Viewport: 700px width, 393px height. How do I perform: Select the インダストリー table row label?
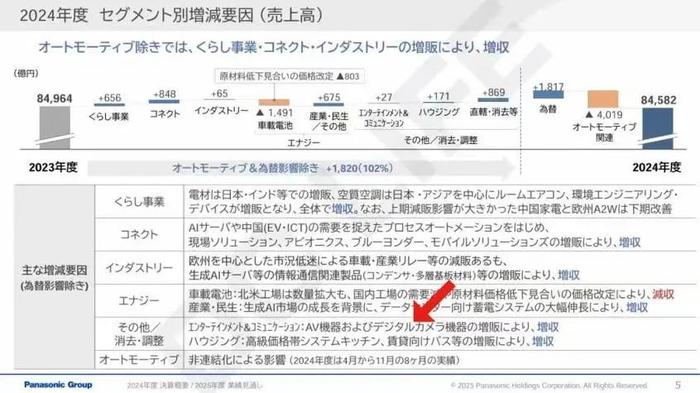(x=139, y=268)
